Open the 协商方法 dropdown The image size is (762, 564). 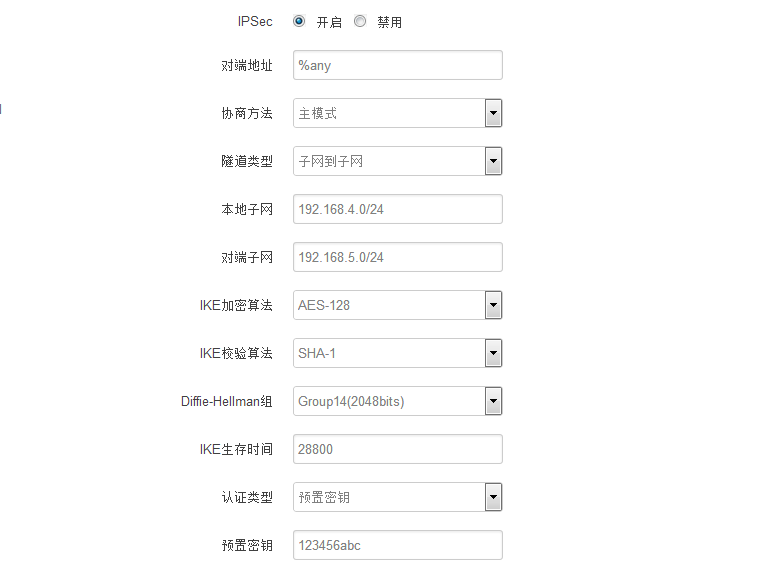(x=493, y=113)
